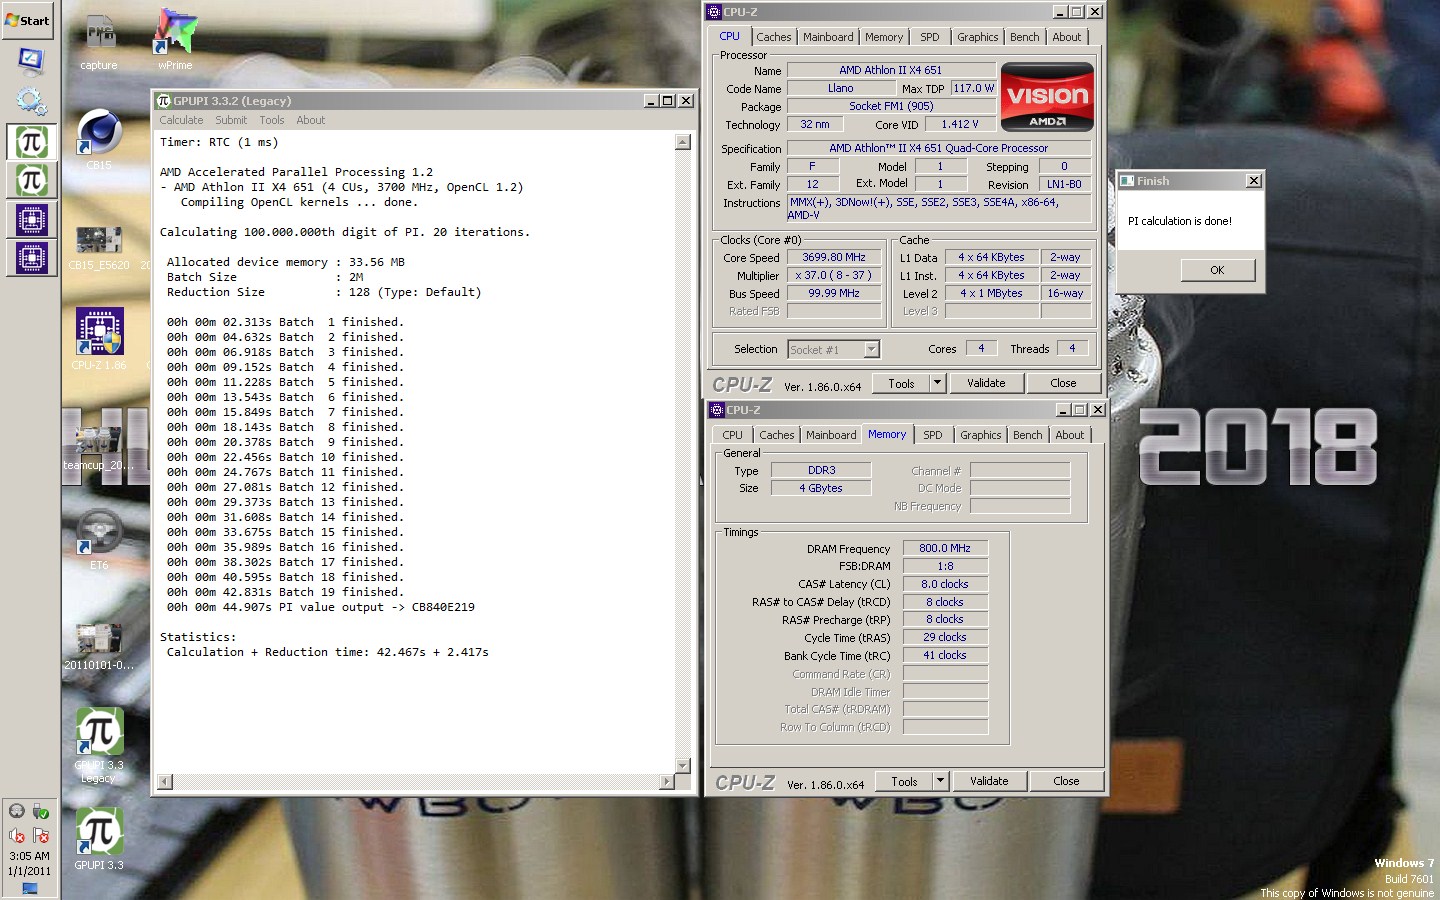
Task: Launch the wPrime desktop shortcut
Action: (175, 42)
